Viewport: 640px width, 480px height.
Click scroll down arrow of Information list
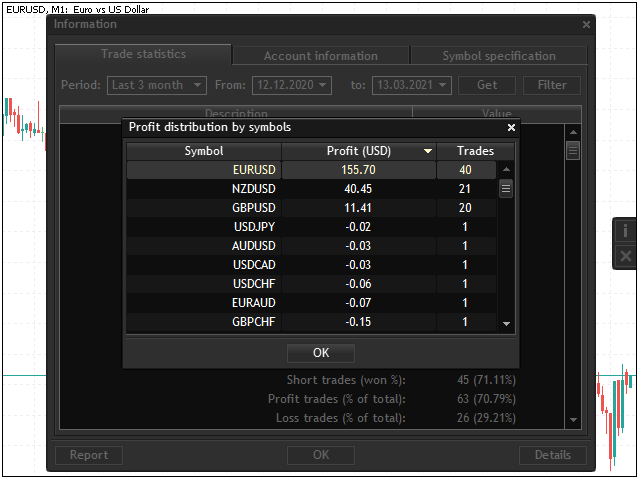pyautogui.click(x=573, y=420)
